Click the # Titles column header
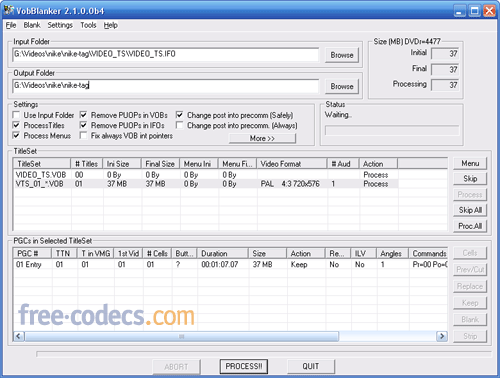The height and width of the screenshot is (378, 500). [87, 164]
